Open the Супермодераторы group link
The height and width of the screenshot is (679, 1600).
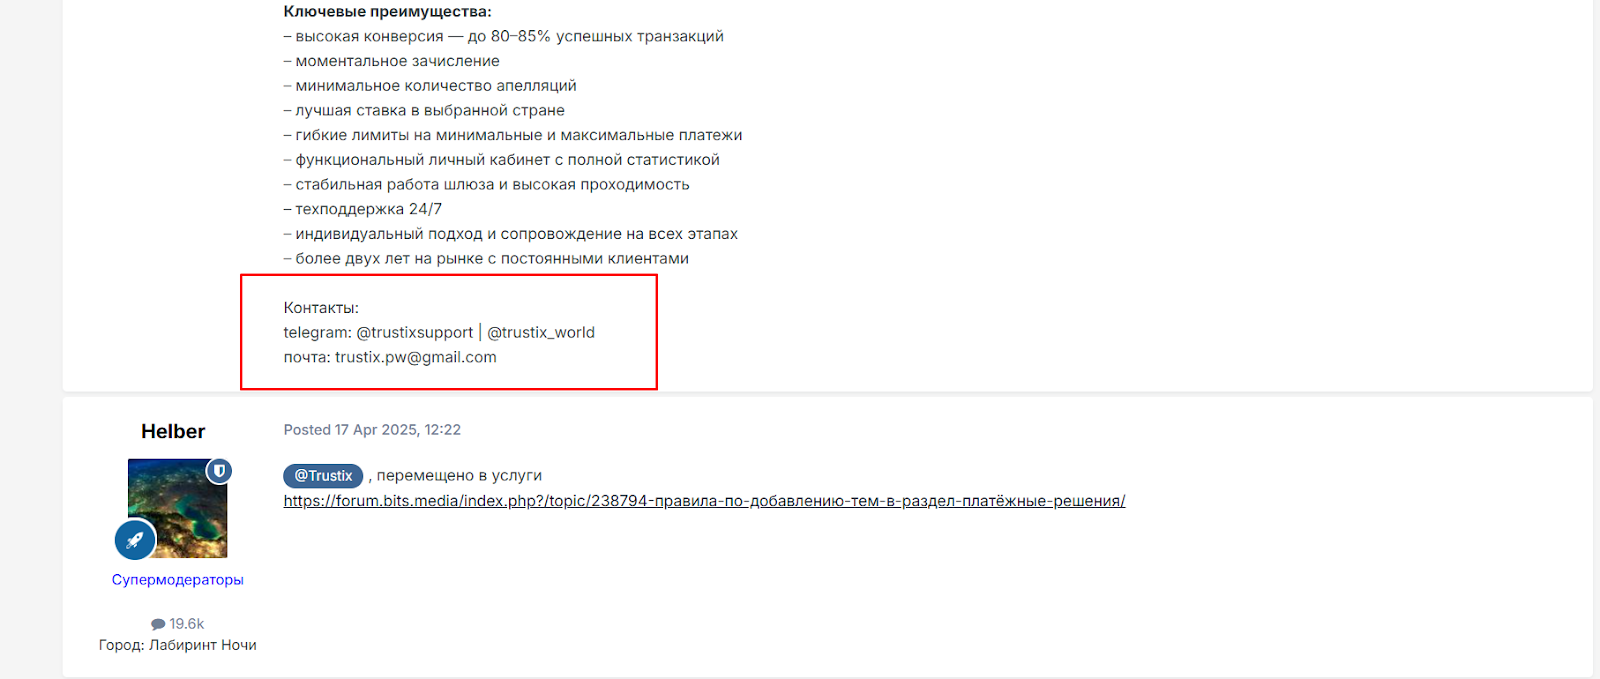coord(178,580)
